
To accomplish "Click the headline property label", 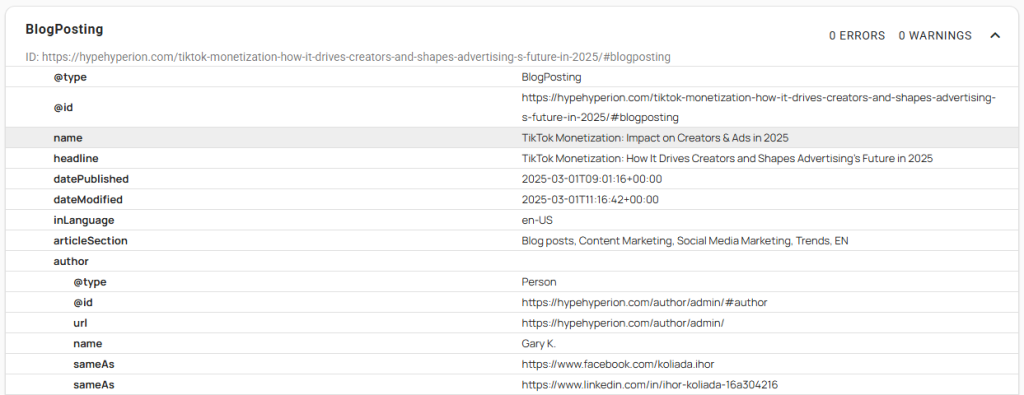I will (76, 158).
